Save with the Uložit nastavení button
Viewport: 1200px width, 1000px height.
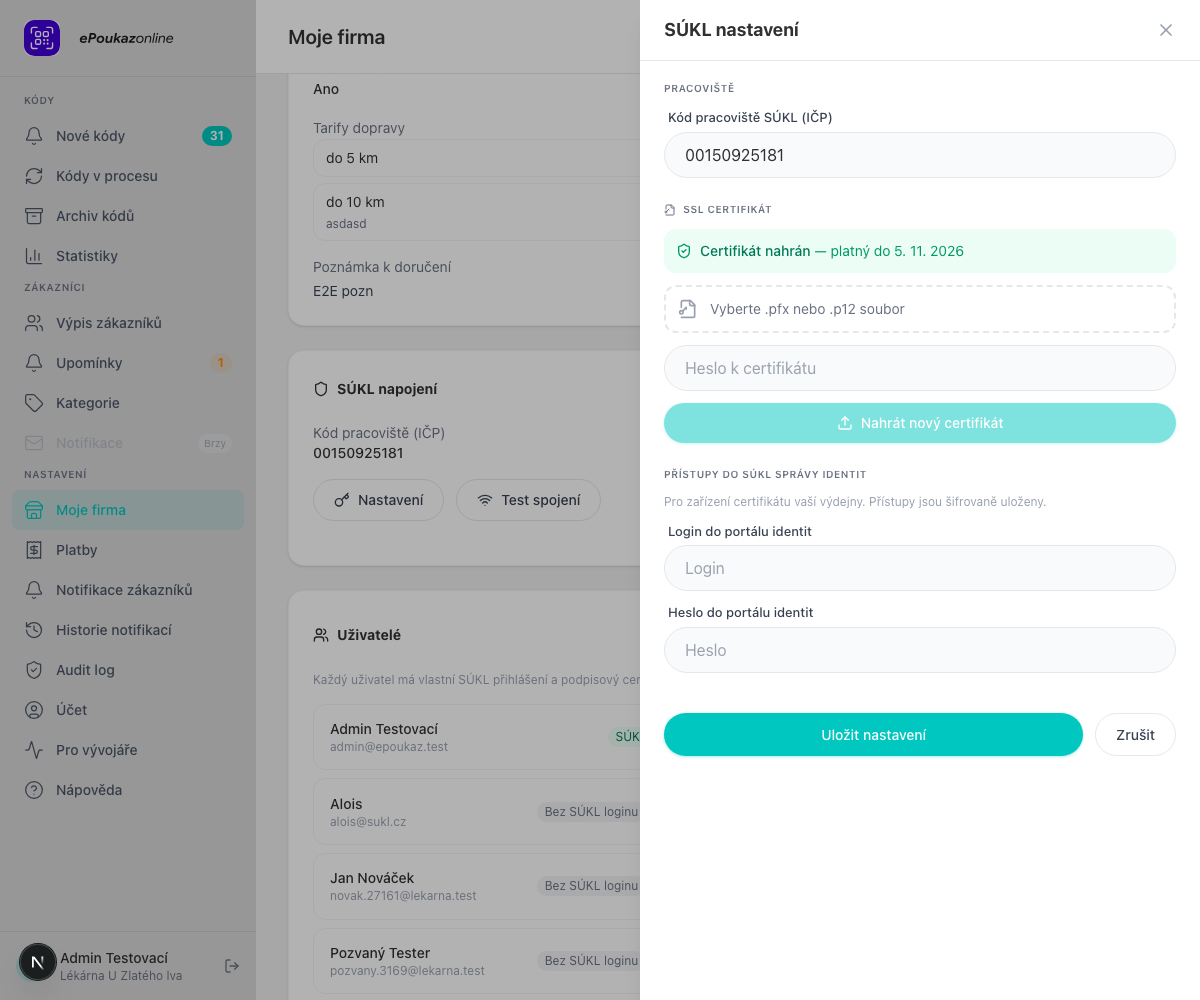click(x=873, y=735)
